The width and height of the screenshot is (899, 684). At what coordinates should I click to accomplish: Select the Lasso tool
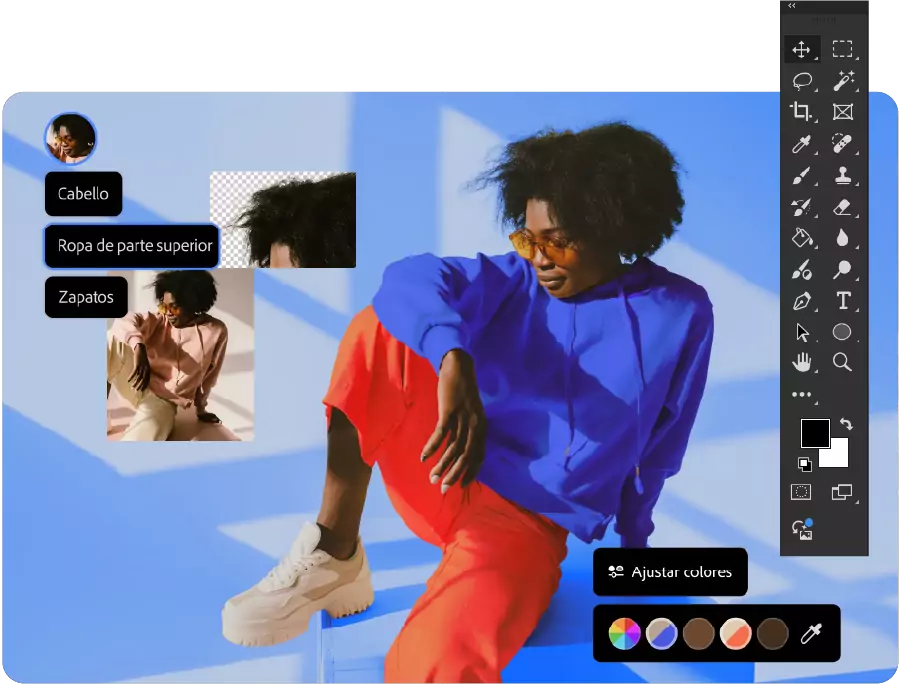pos(801,81)
